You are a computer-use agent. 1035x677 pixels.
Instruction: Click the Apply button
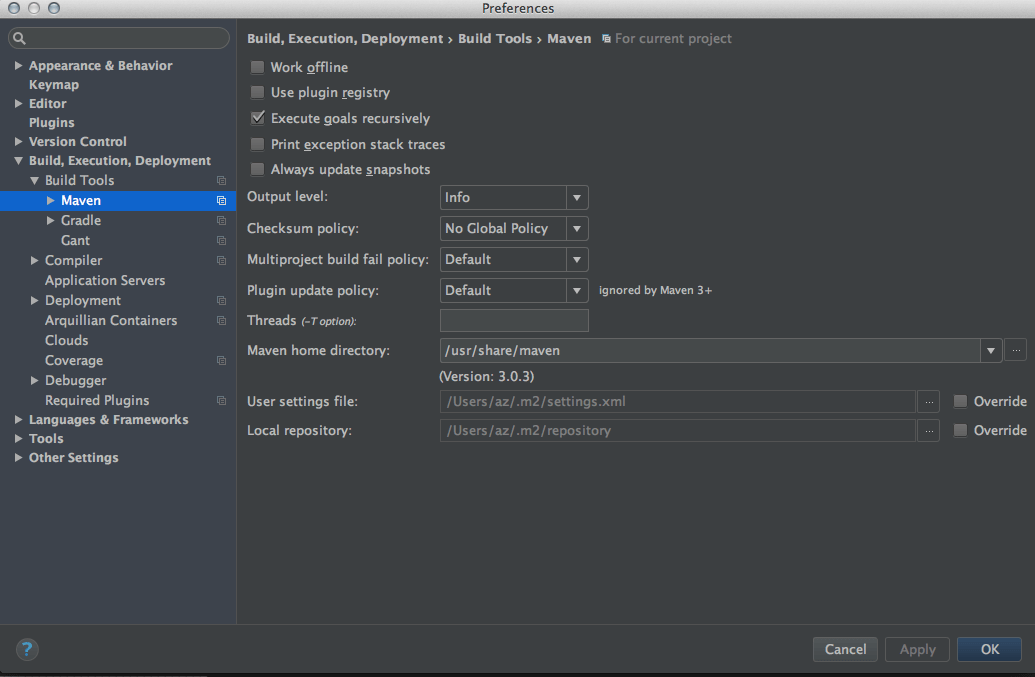click(917, 649)
